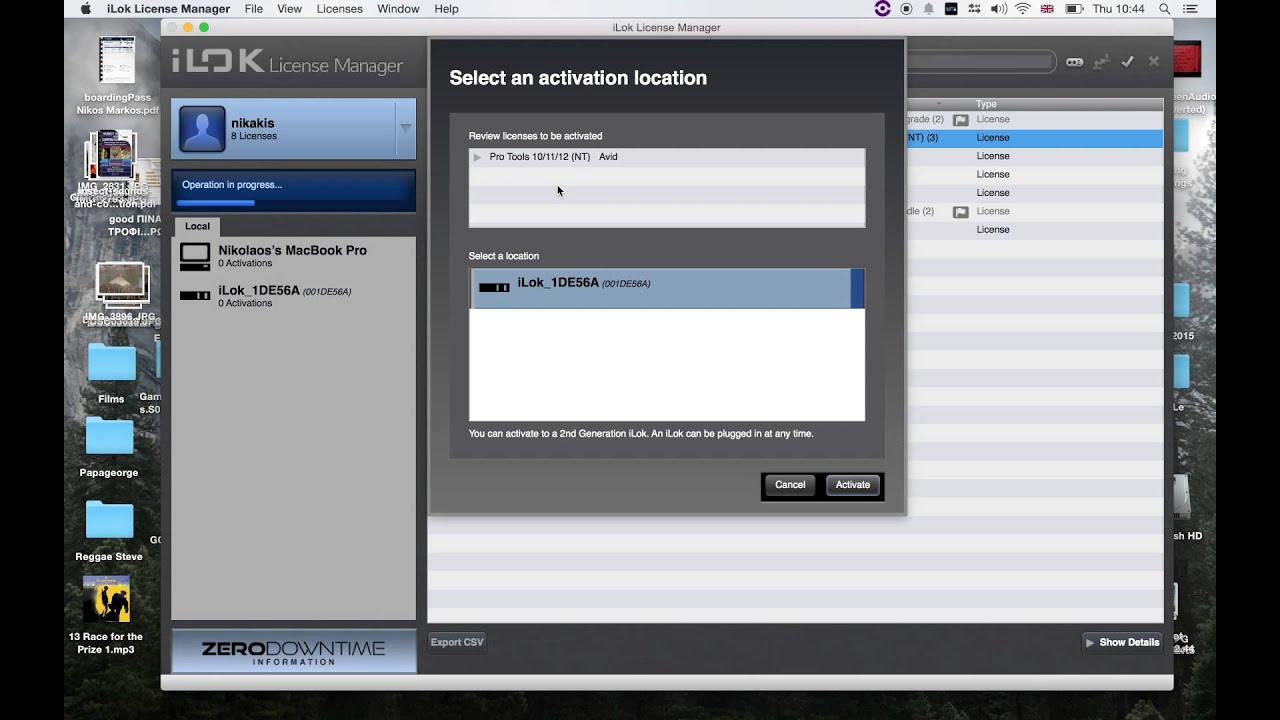
Task: Click the iLok USB icon in sidebar
Action: (x=194, y=296)
